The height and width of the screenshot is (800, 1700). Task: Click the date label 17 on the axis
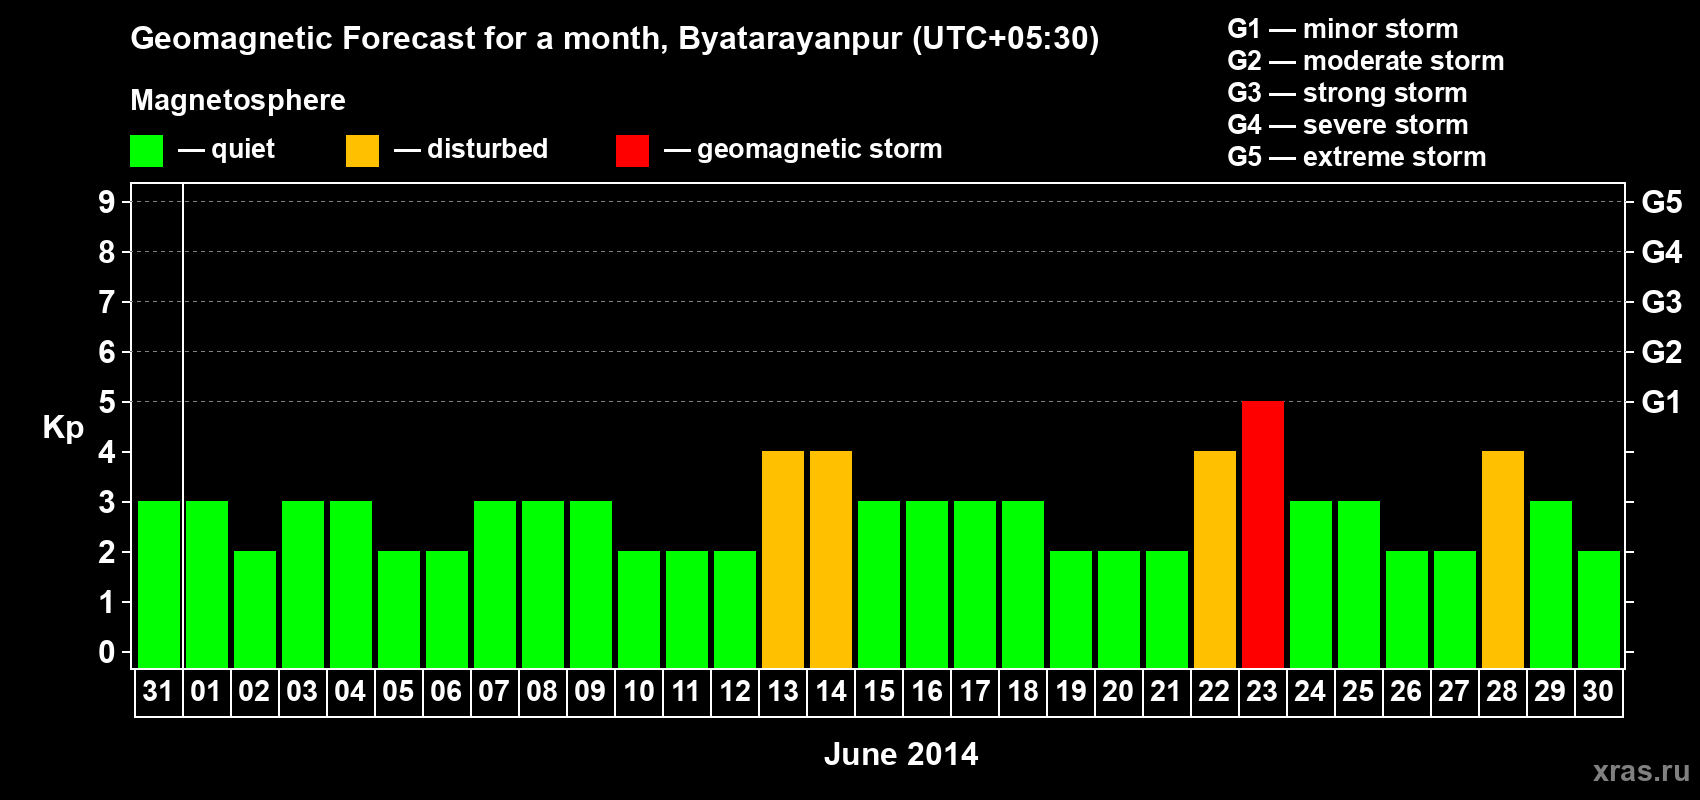pyautogui.click(x=974, y=691)
